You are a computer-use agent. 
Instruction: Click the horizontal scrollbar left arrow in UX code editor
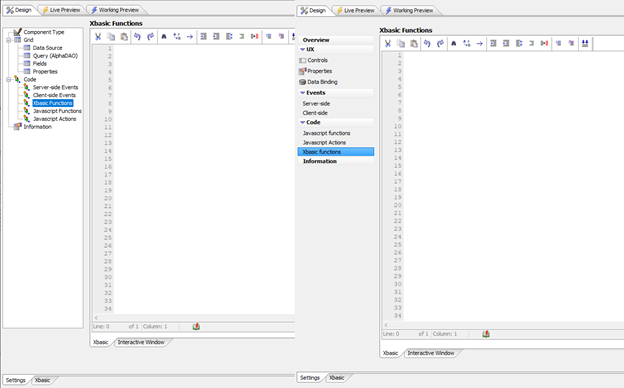(x=386, y=325)
